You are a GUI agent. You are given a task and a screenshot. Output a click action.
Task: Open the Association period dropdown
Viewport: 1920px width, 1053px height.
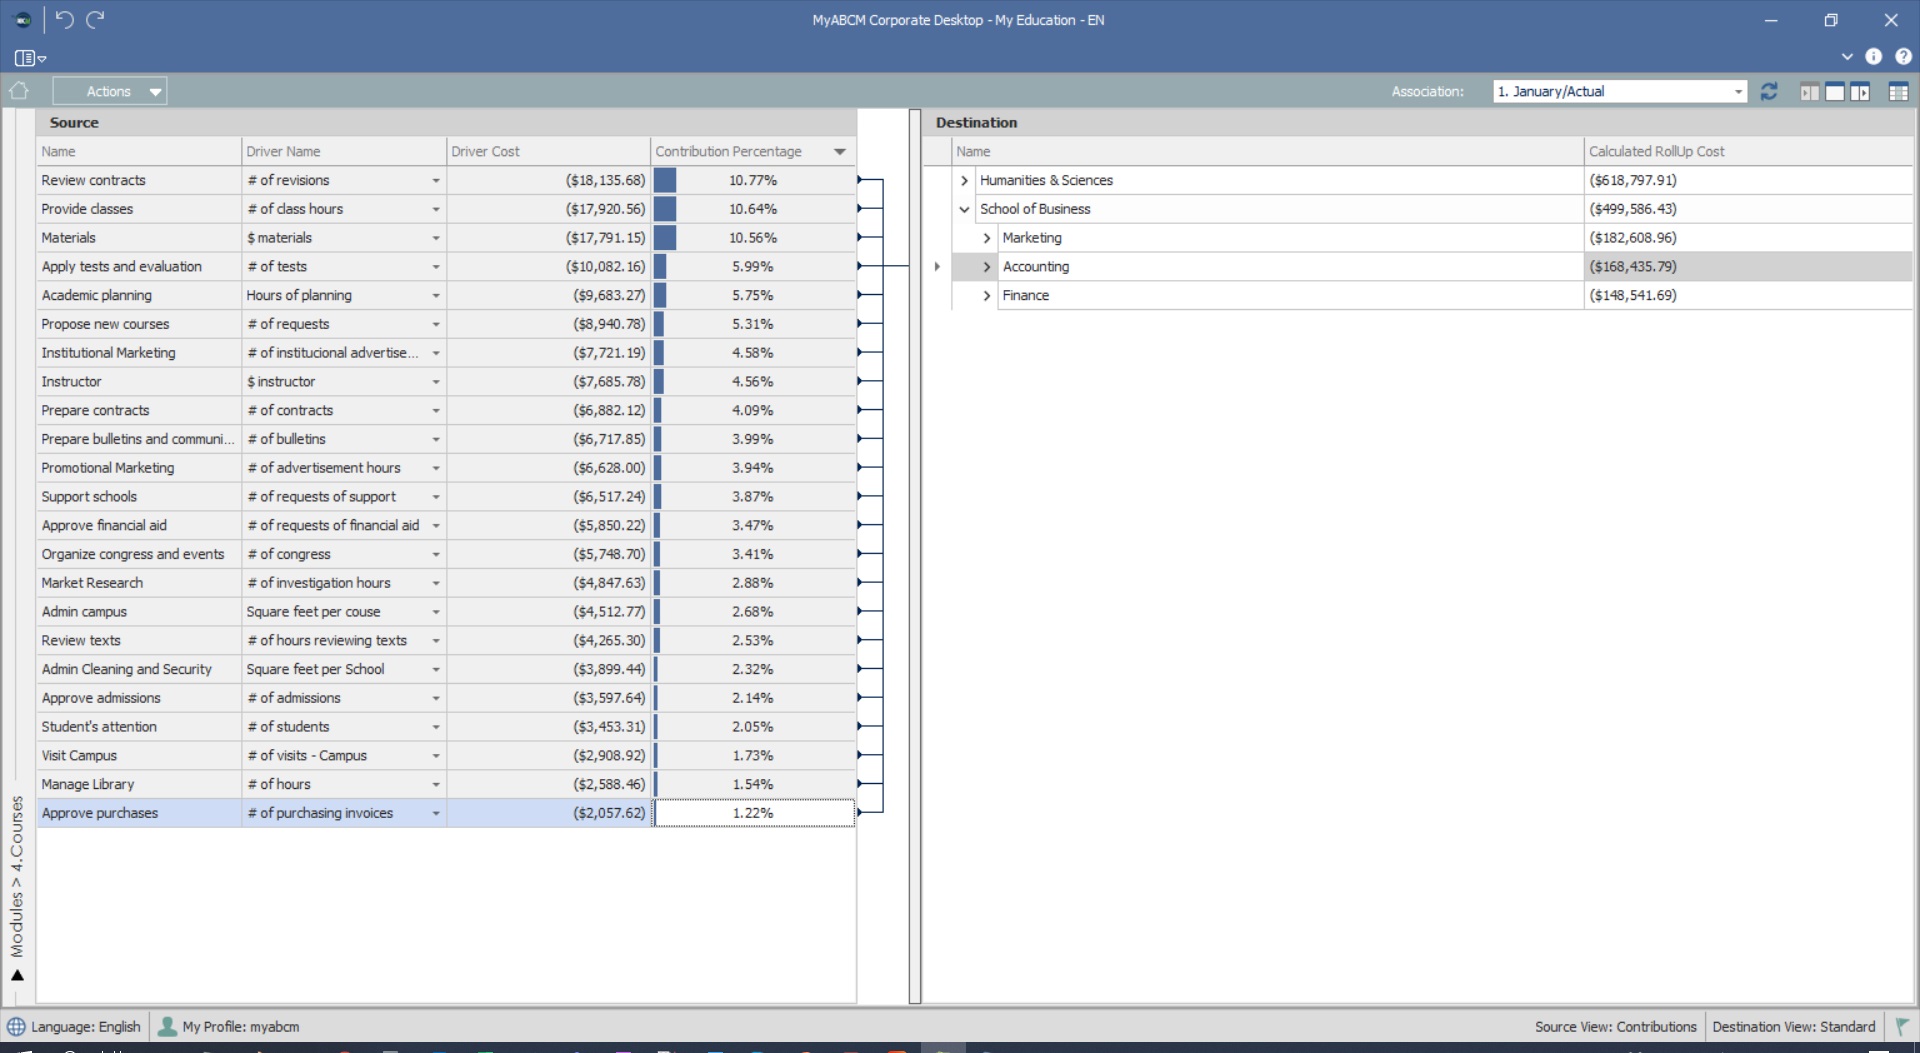1738,91
